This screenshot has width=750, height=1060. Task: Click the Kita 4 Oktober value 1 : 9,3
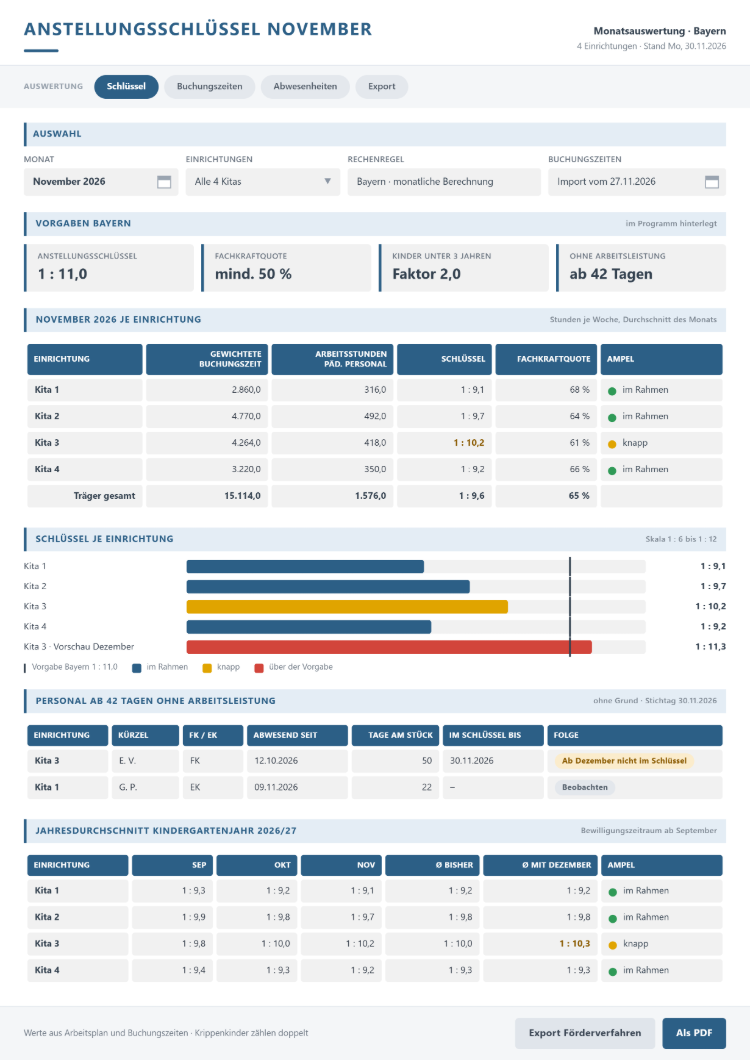tap(278, 970)
